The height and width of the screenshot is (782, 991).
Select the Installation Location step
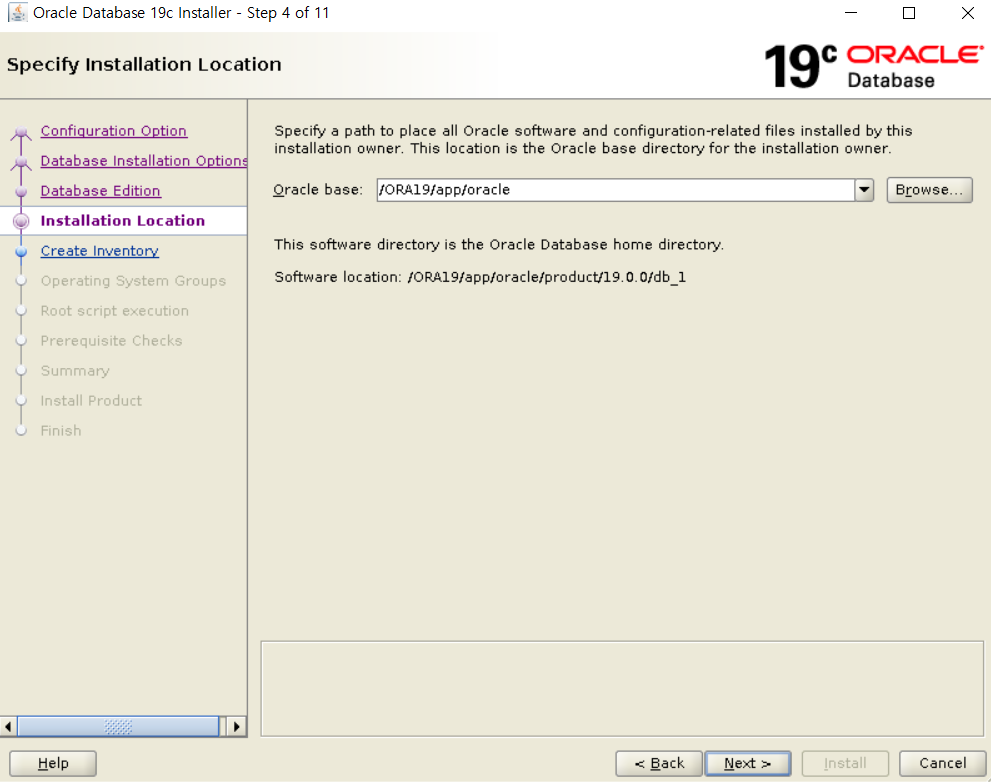(123, 221)
